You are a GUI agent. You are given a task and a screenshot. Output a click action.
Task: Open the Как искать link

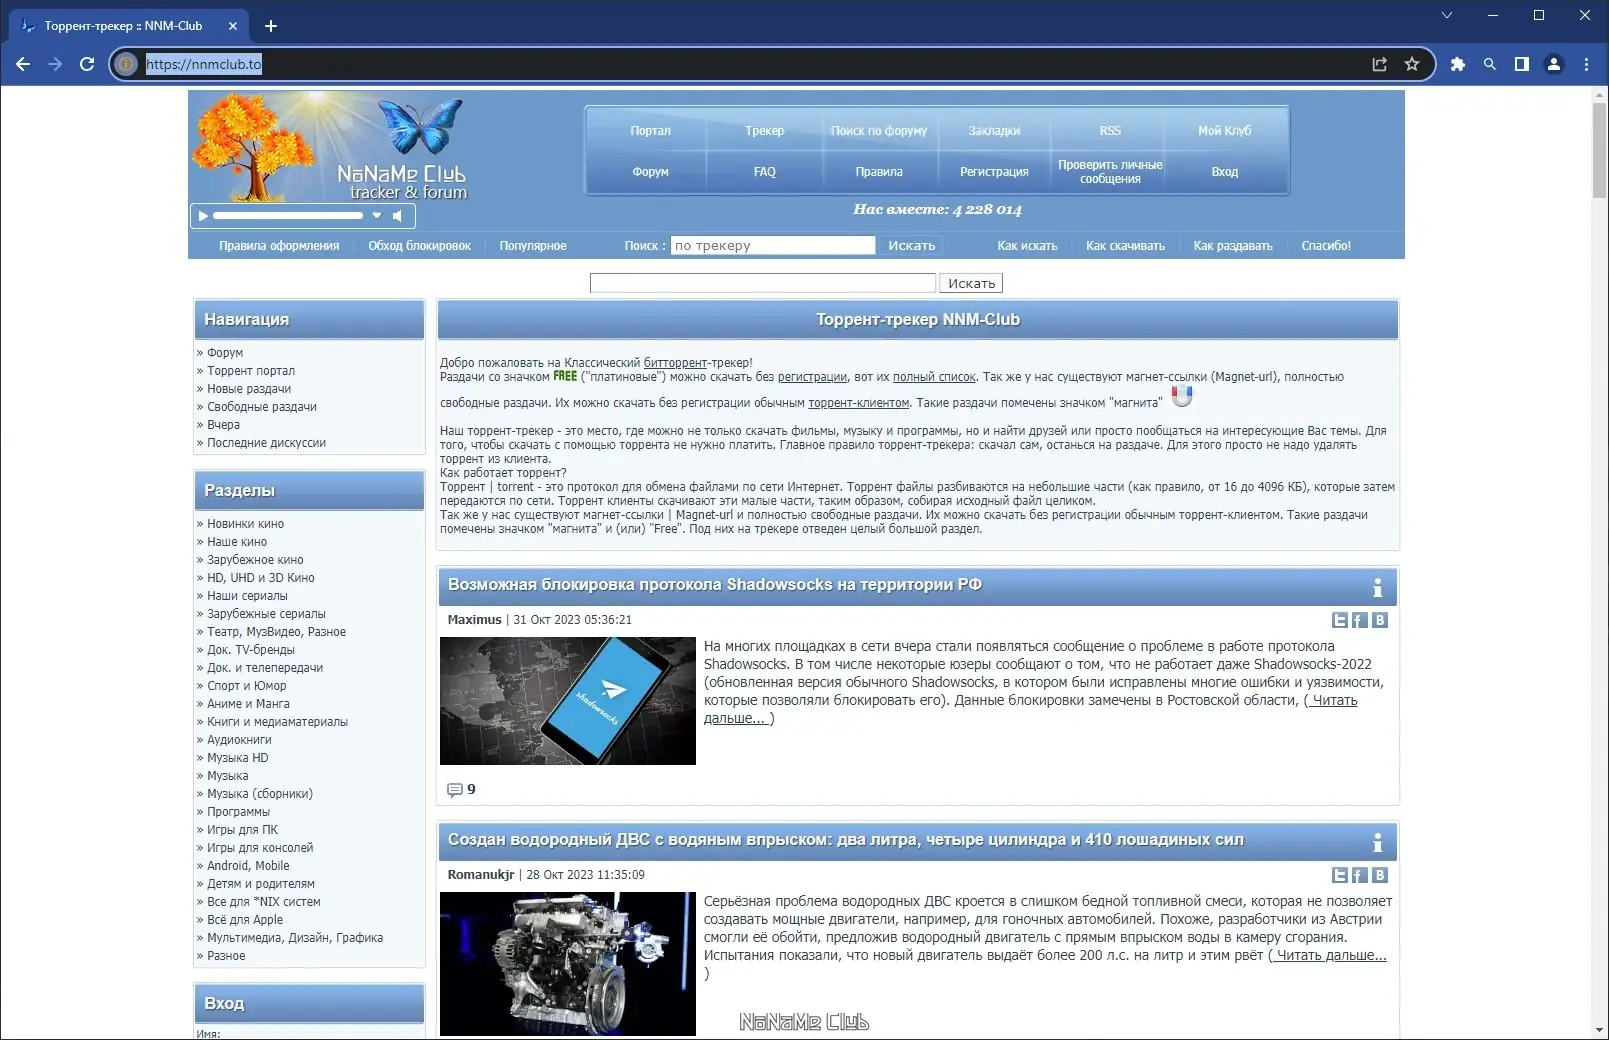[1027, 246]
